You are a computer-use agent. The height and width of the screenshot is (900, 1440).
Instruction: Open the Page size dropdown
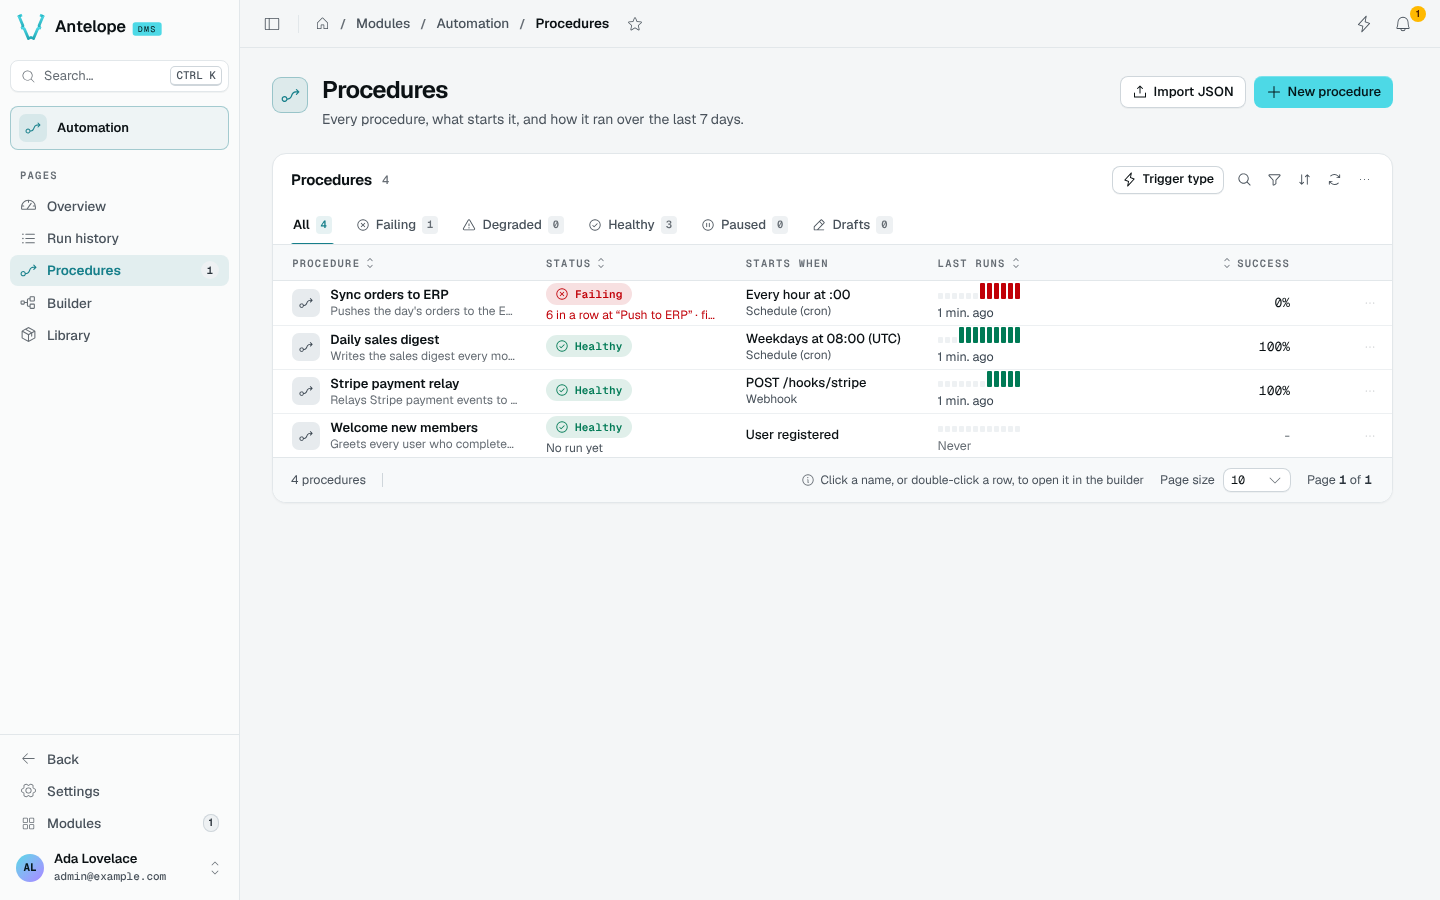(x=1256, y=480)
